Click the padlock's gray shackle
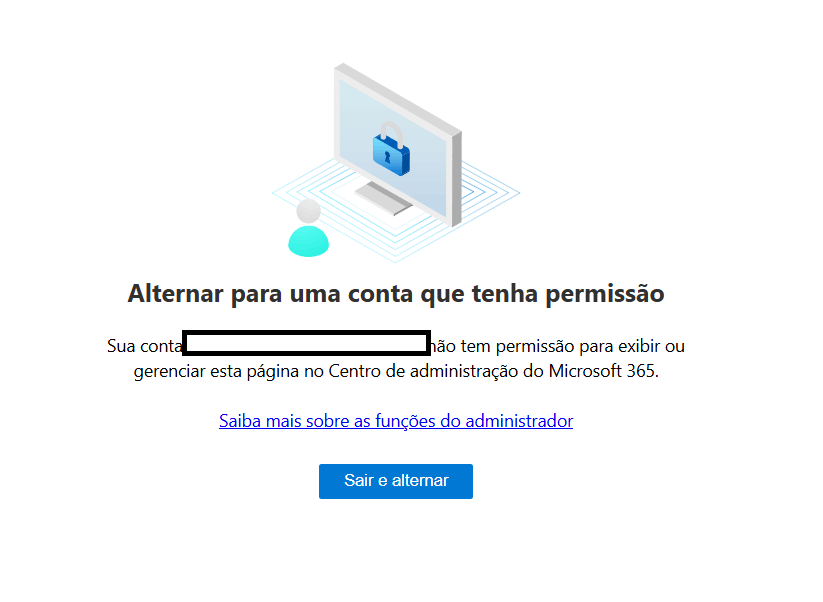Image resolution: width=823 pixels, height=602 pixels. (392, 134)
